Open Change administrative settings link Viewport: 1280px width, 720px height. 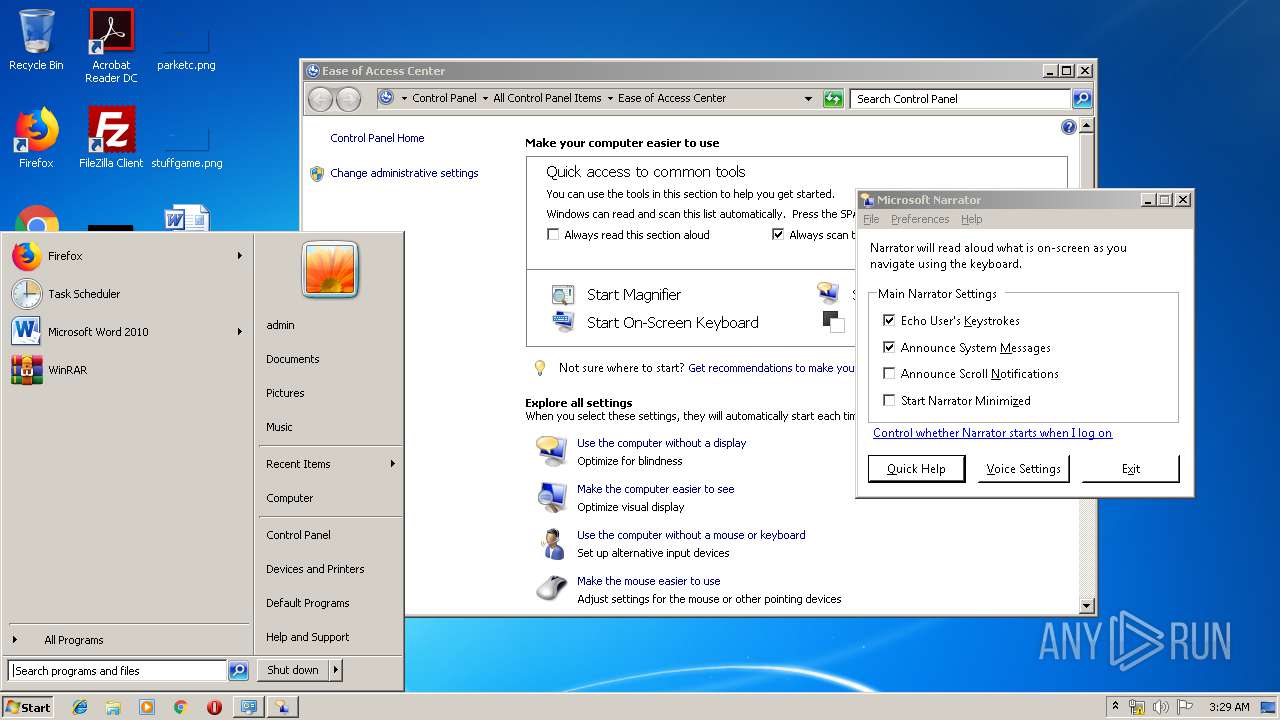point(404,173)
